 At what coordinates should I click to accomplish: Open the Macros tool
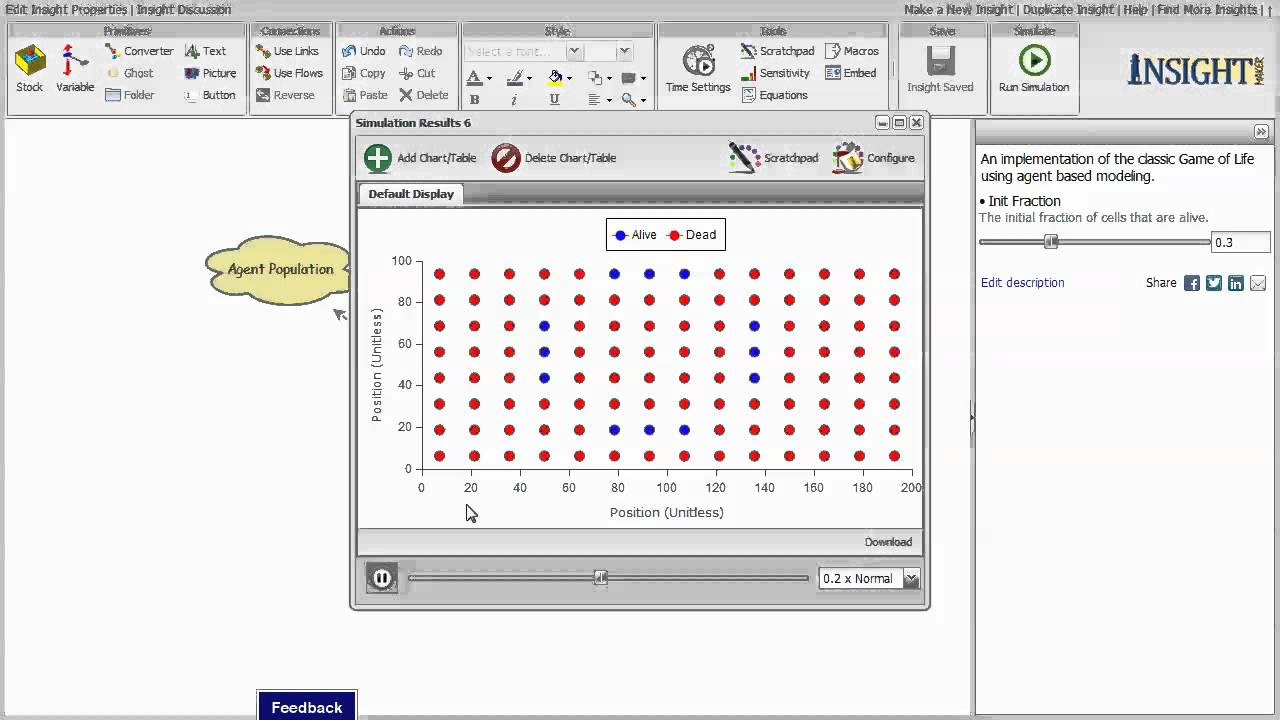point(852,51)
